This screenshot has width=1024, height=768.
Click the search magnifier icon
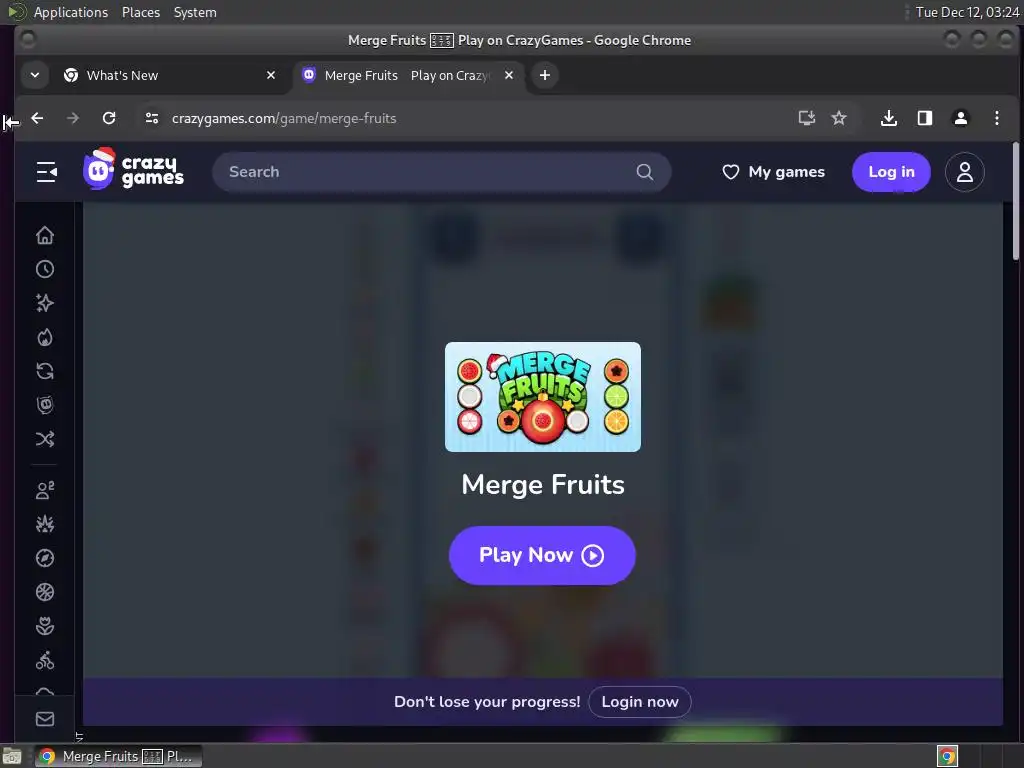[645, 172]
